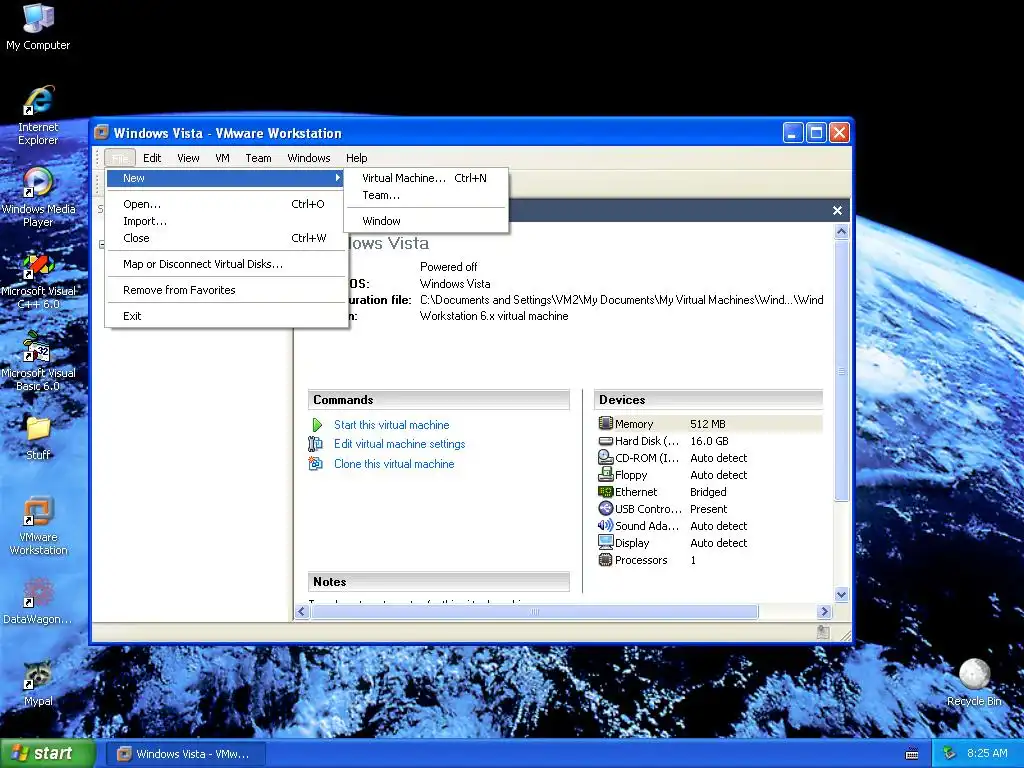Select the Ethernet device icon
Image resolution: width=1024 pixels, height=768 pixels.
pos(605,492)
